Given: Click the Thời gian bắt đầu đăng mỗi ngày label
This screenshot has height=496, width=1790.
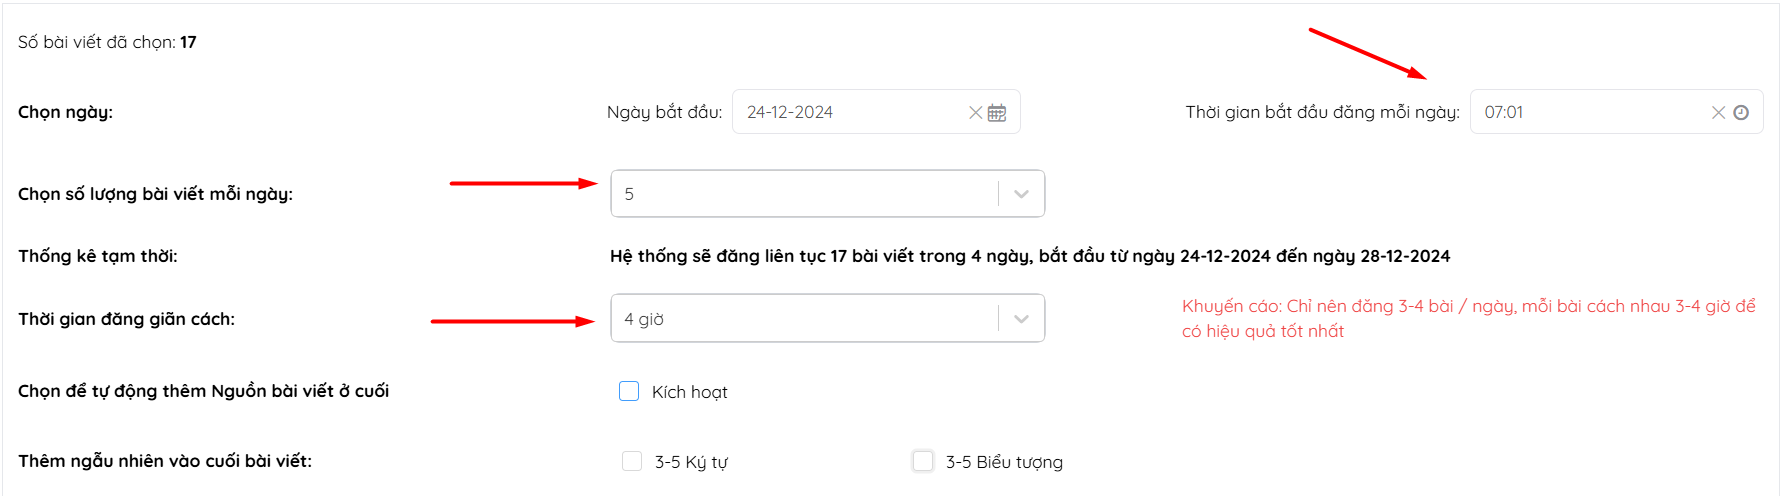Looking at the screenshot, I should coord(1322,112).
